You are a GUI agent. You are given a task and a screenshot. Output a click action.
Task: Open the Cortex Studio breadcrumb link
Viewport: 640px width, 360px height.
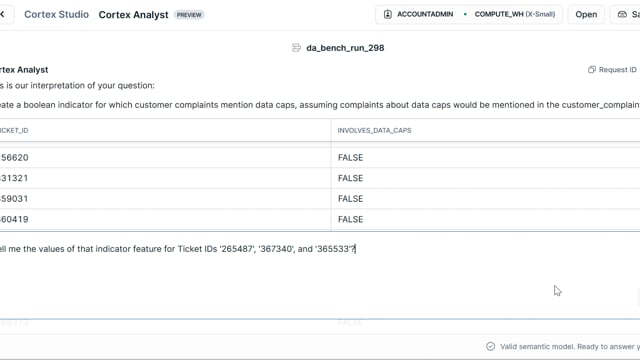coord(56,14)
